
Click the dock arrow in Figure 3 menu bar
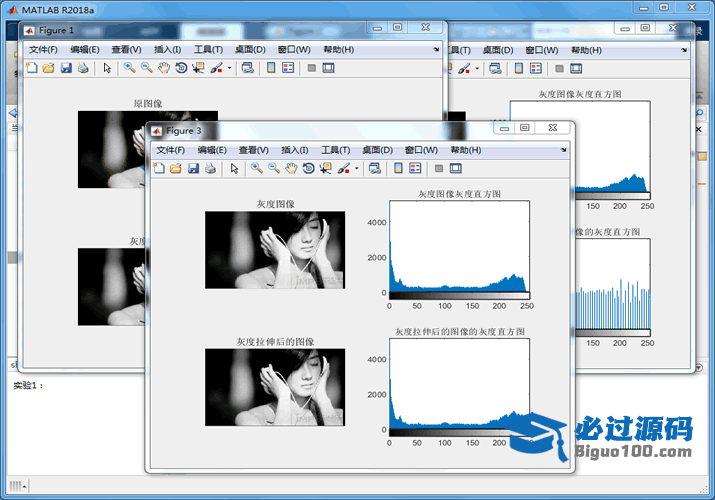[x=562, y=150]
